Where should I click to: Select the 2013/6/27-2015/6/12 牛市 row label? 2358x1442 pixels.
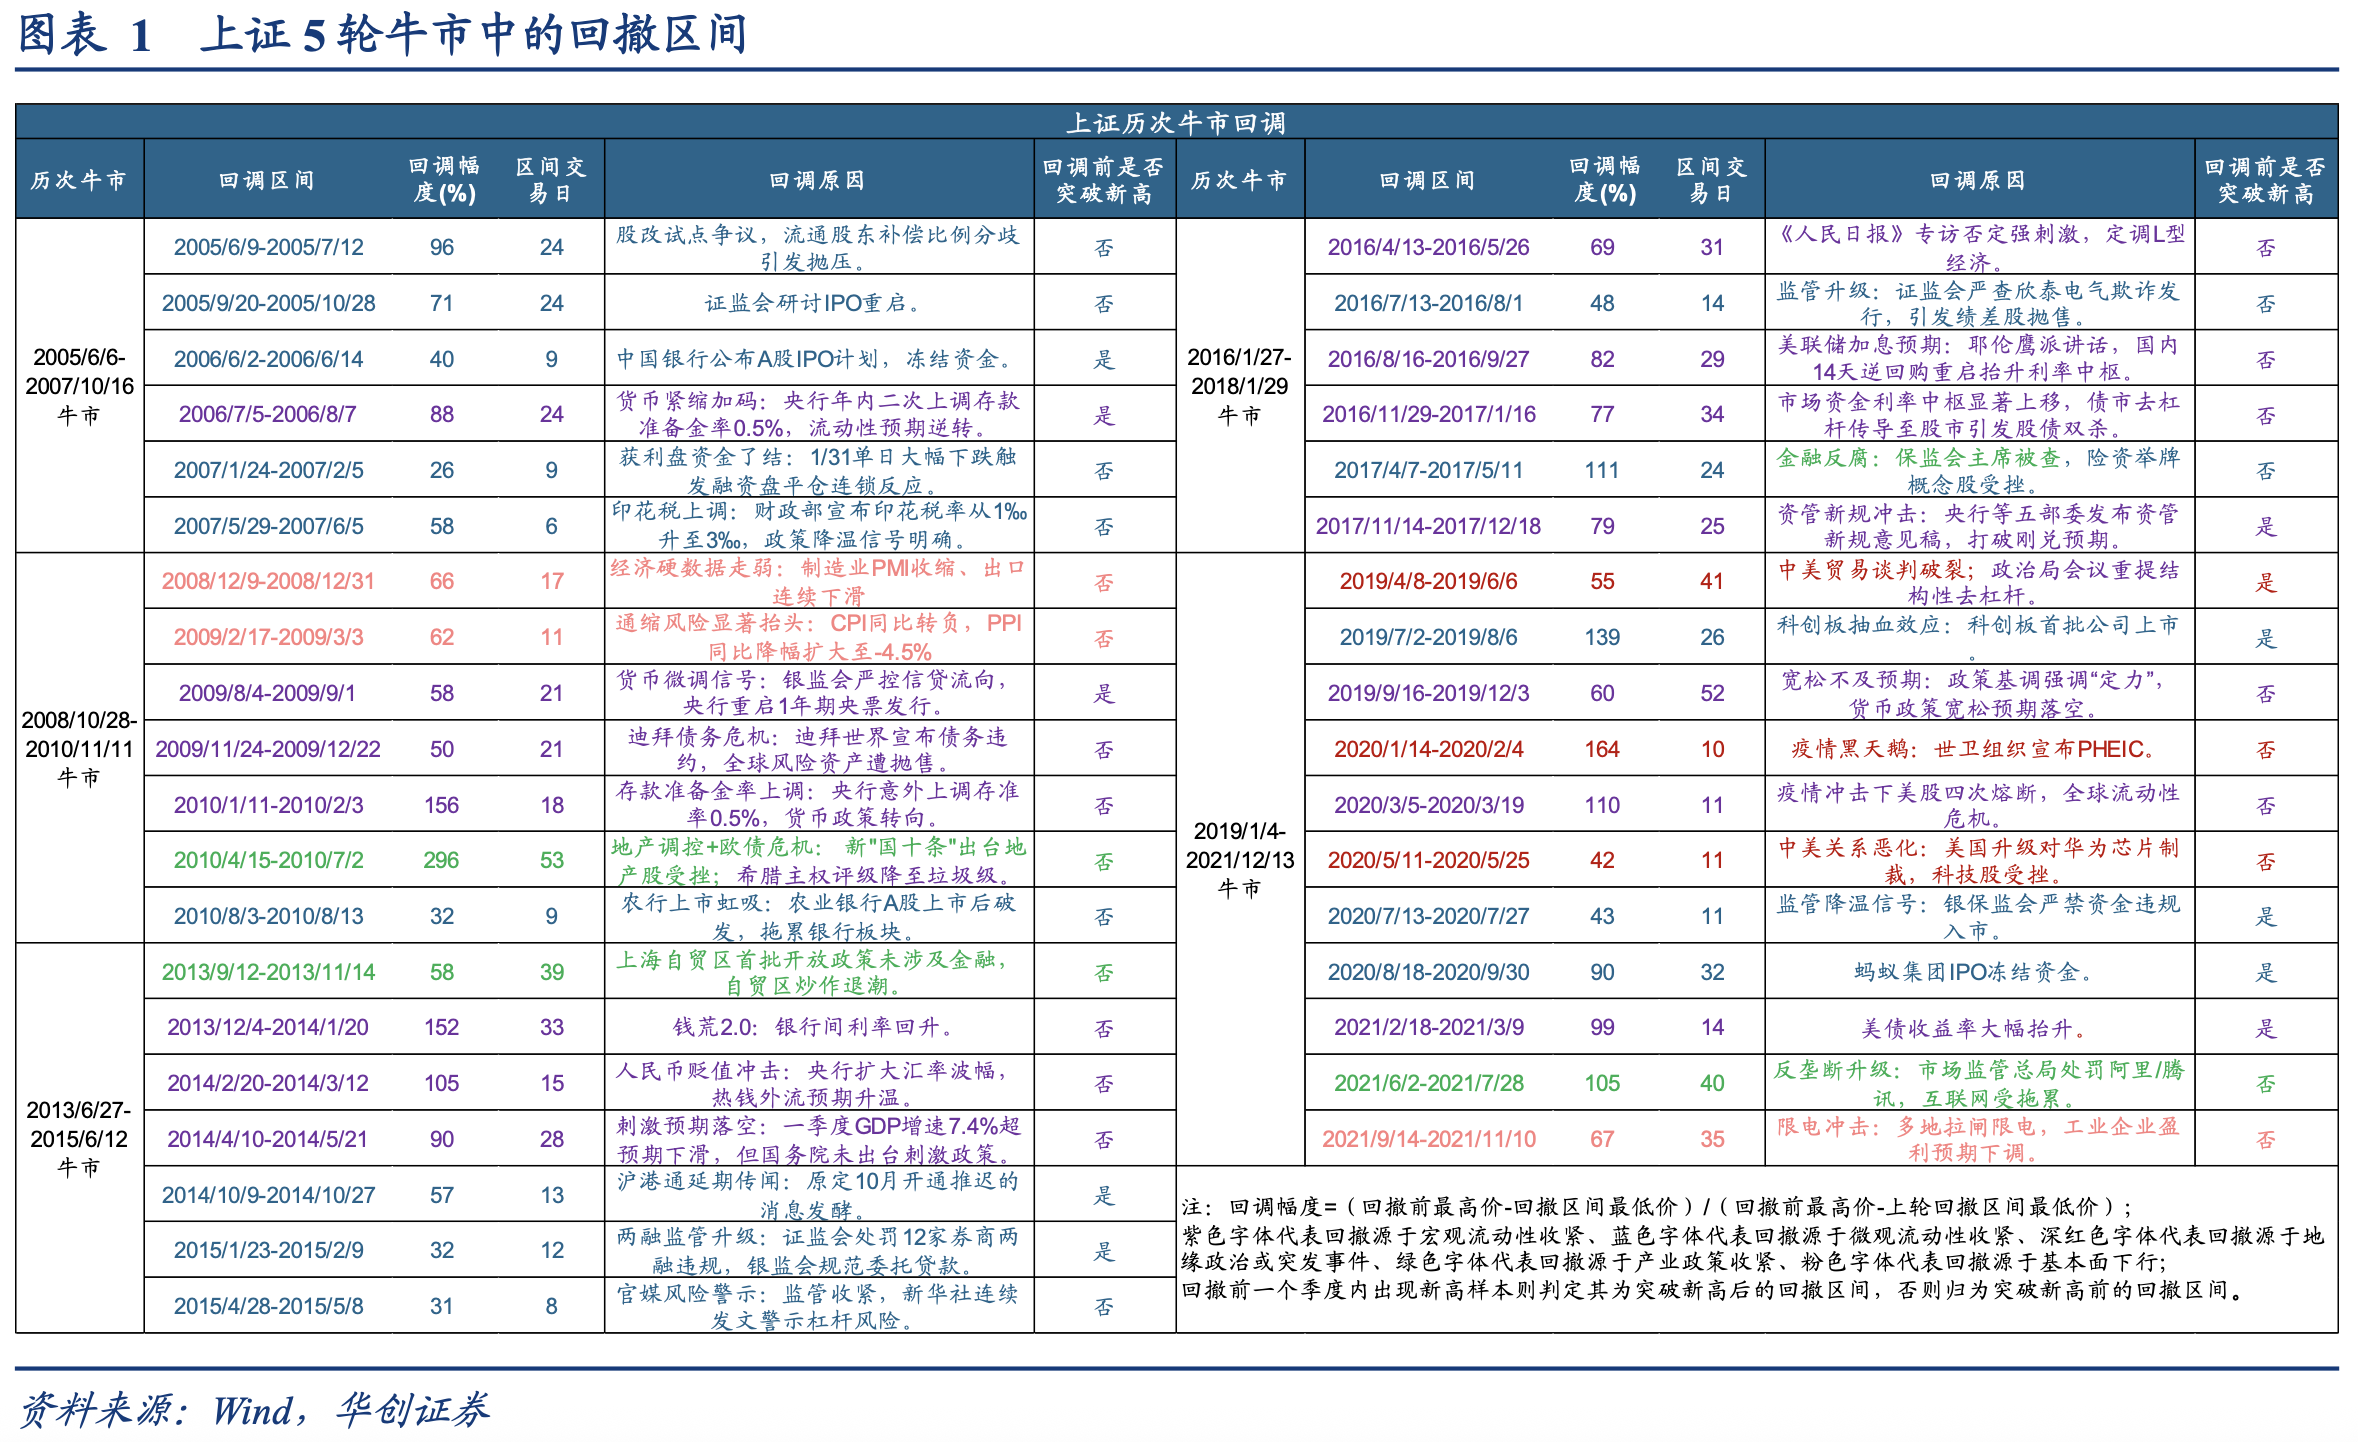79,1138
